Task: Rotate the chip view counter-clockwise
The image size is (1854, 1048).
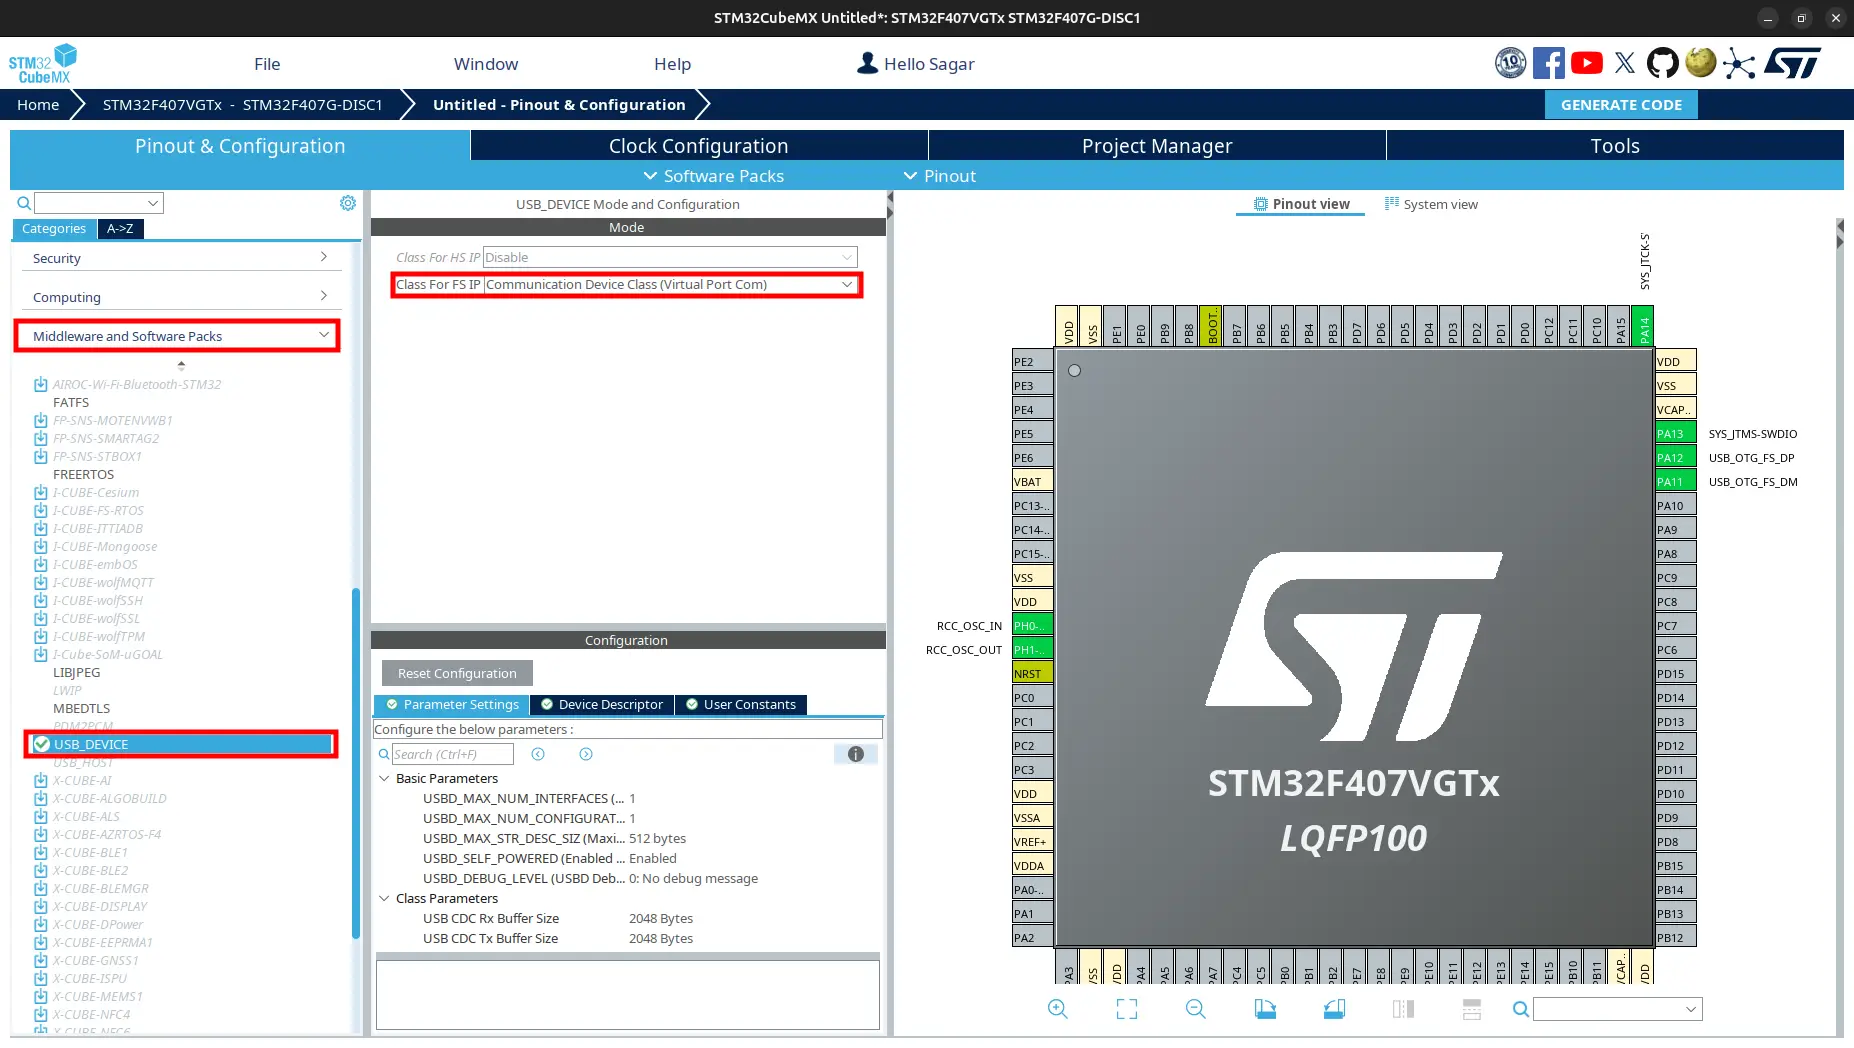Action: pyautogui.click(x=1334, y=1009)
